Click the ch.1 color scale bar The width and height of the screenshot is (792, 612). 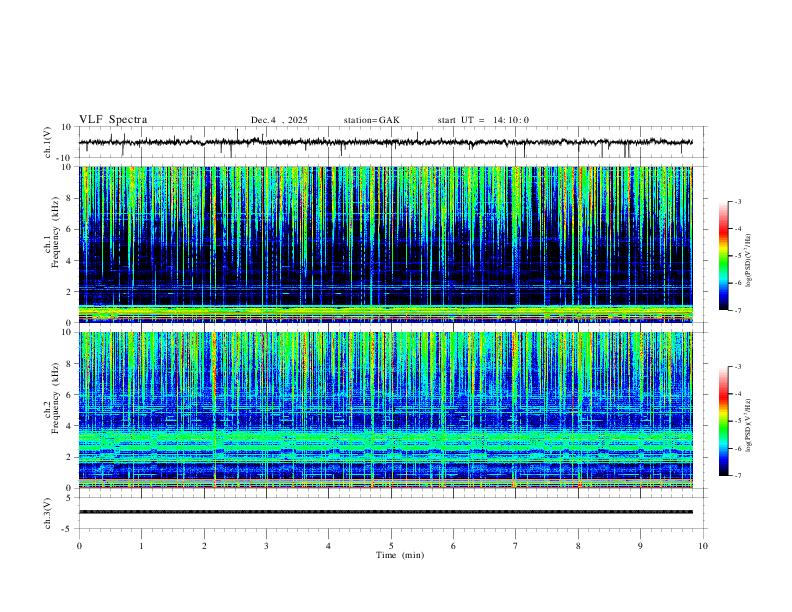pos(723,256)
